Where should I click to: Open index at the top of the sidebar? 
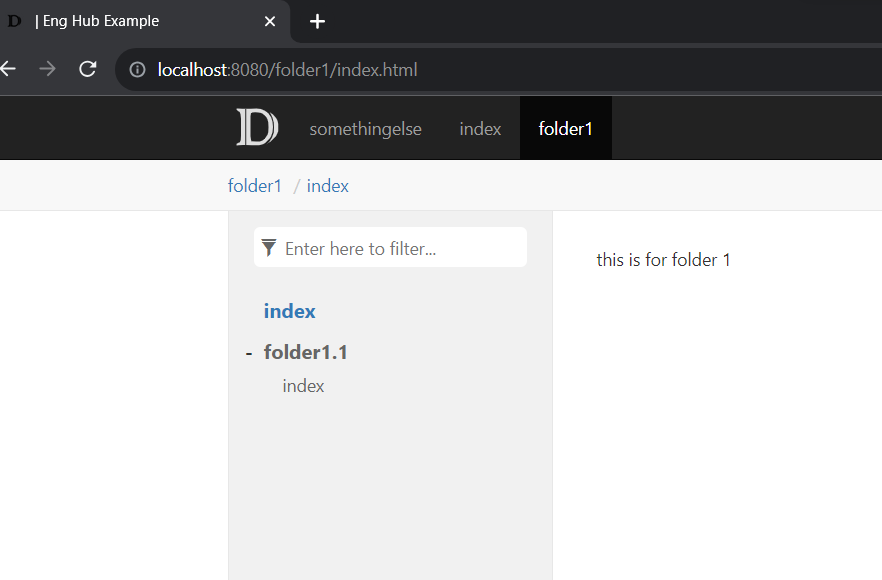289,311
